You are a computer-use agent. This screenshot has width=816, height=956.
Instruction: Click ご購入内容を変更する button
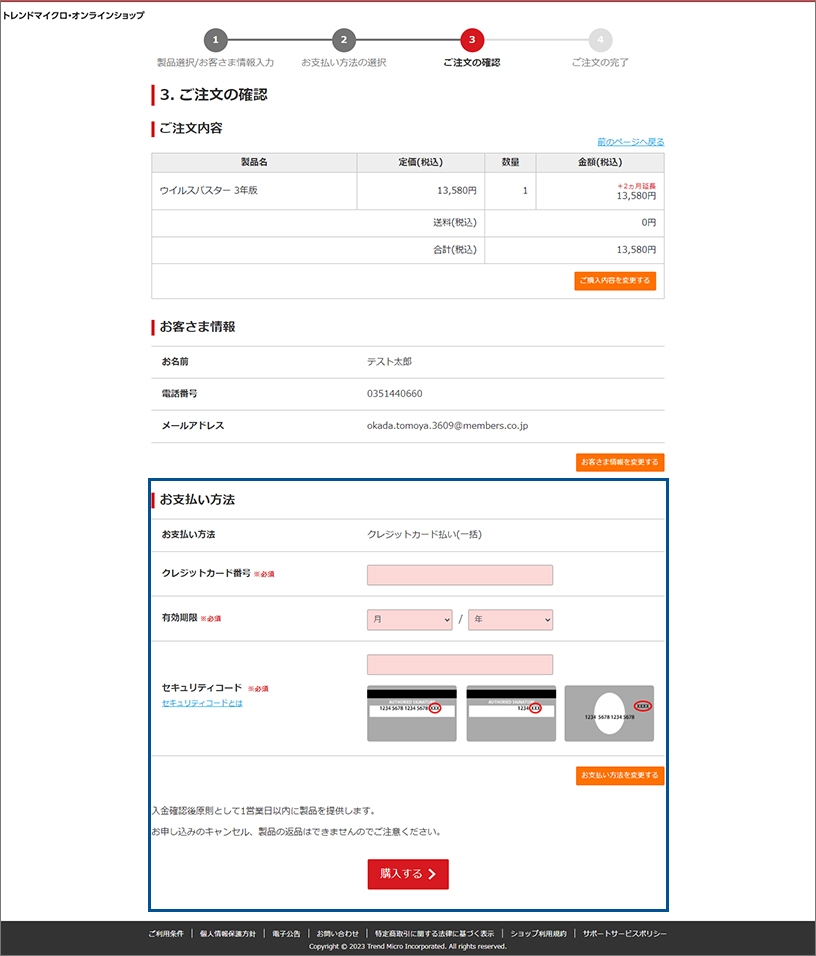(615, 280)
